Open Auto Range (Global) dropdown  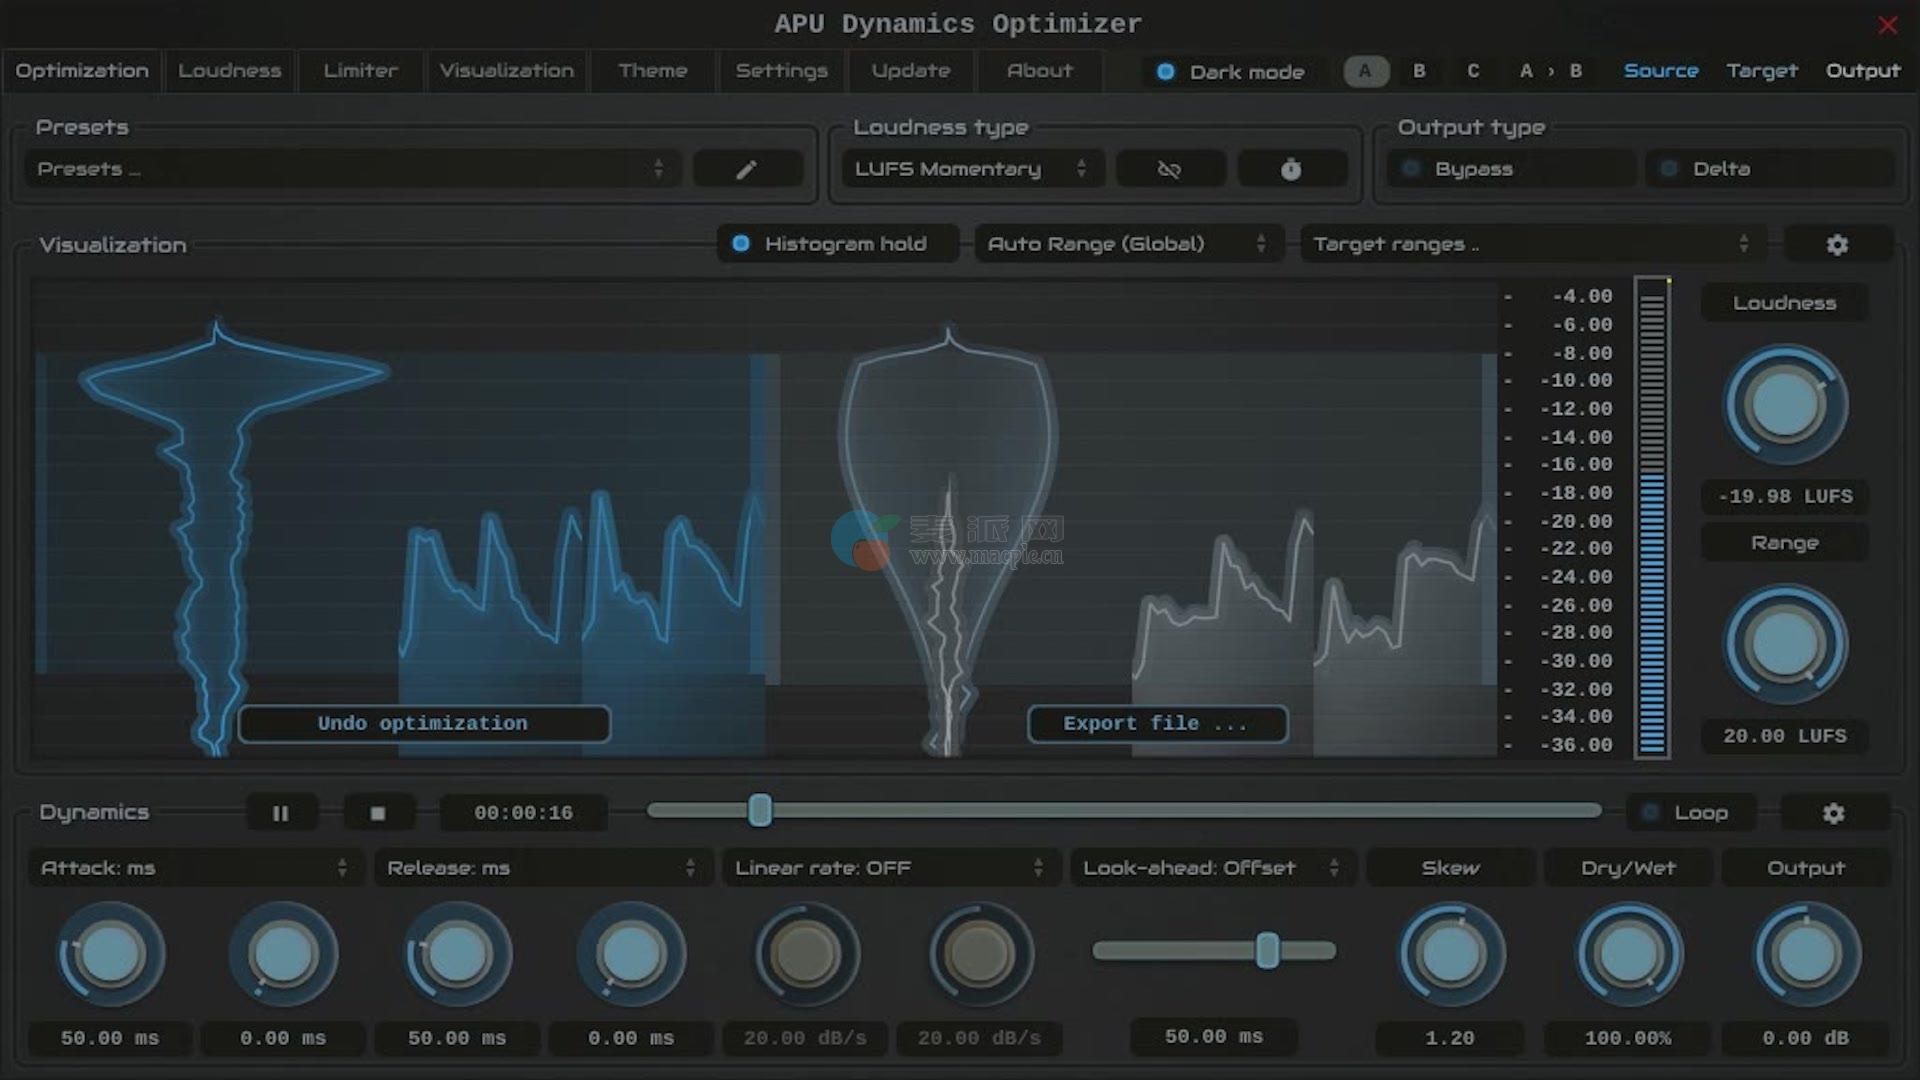click(x=1129, y=244)
